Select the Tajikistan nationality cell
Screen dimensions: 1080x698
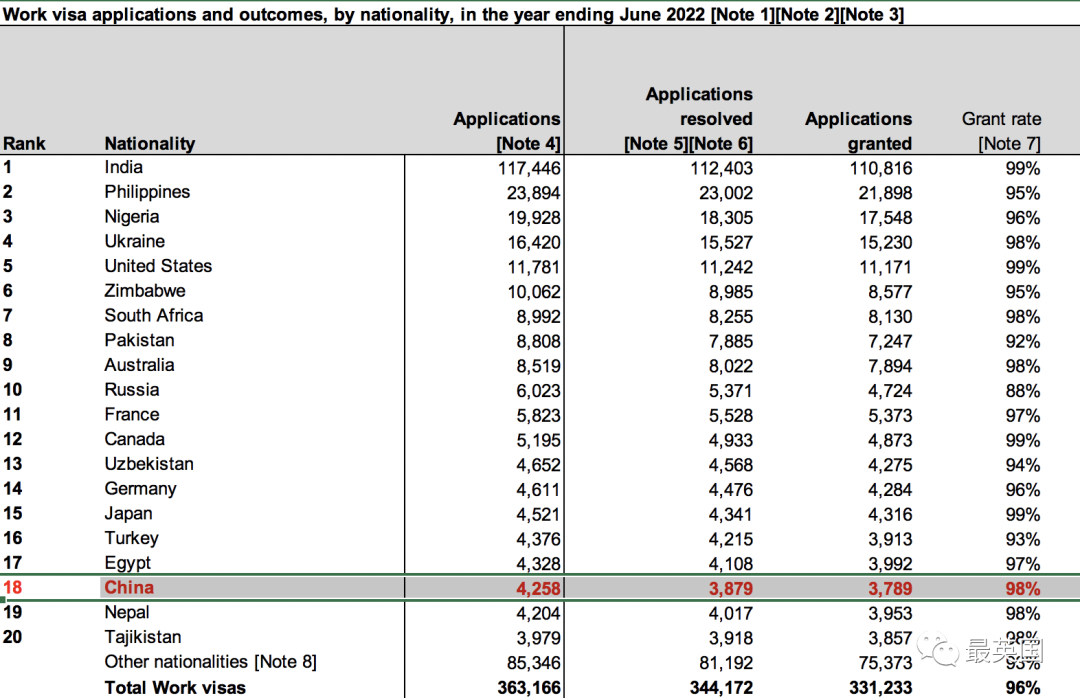(143, 637)
